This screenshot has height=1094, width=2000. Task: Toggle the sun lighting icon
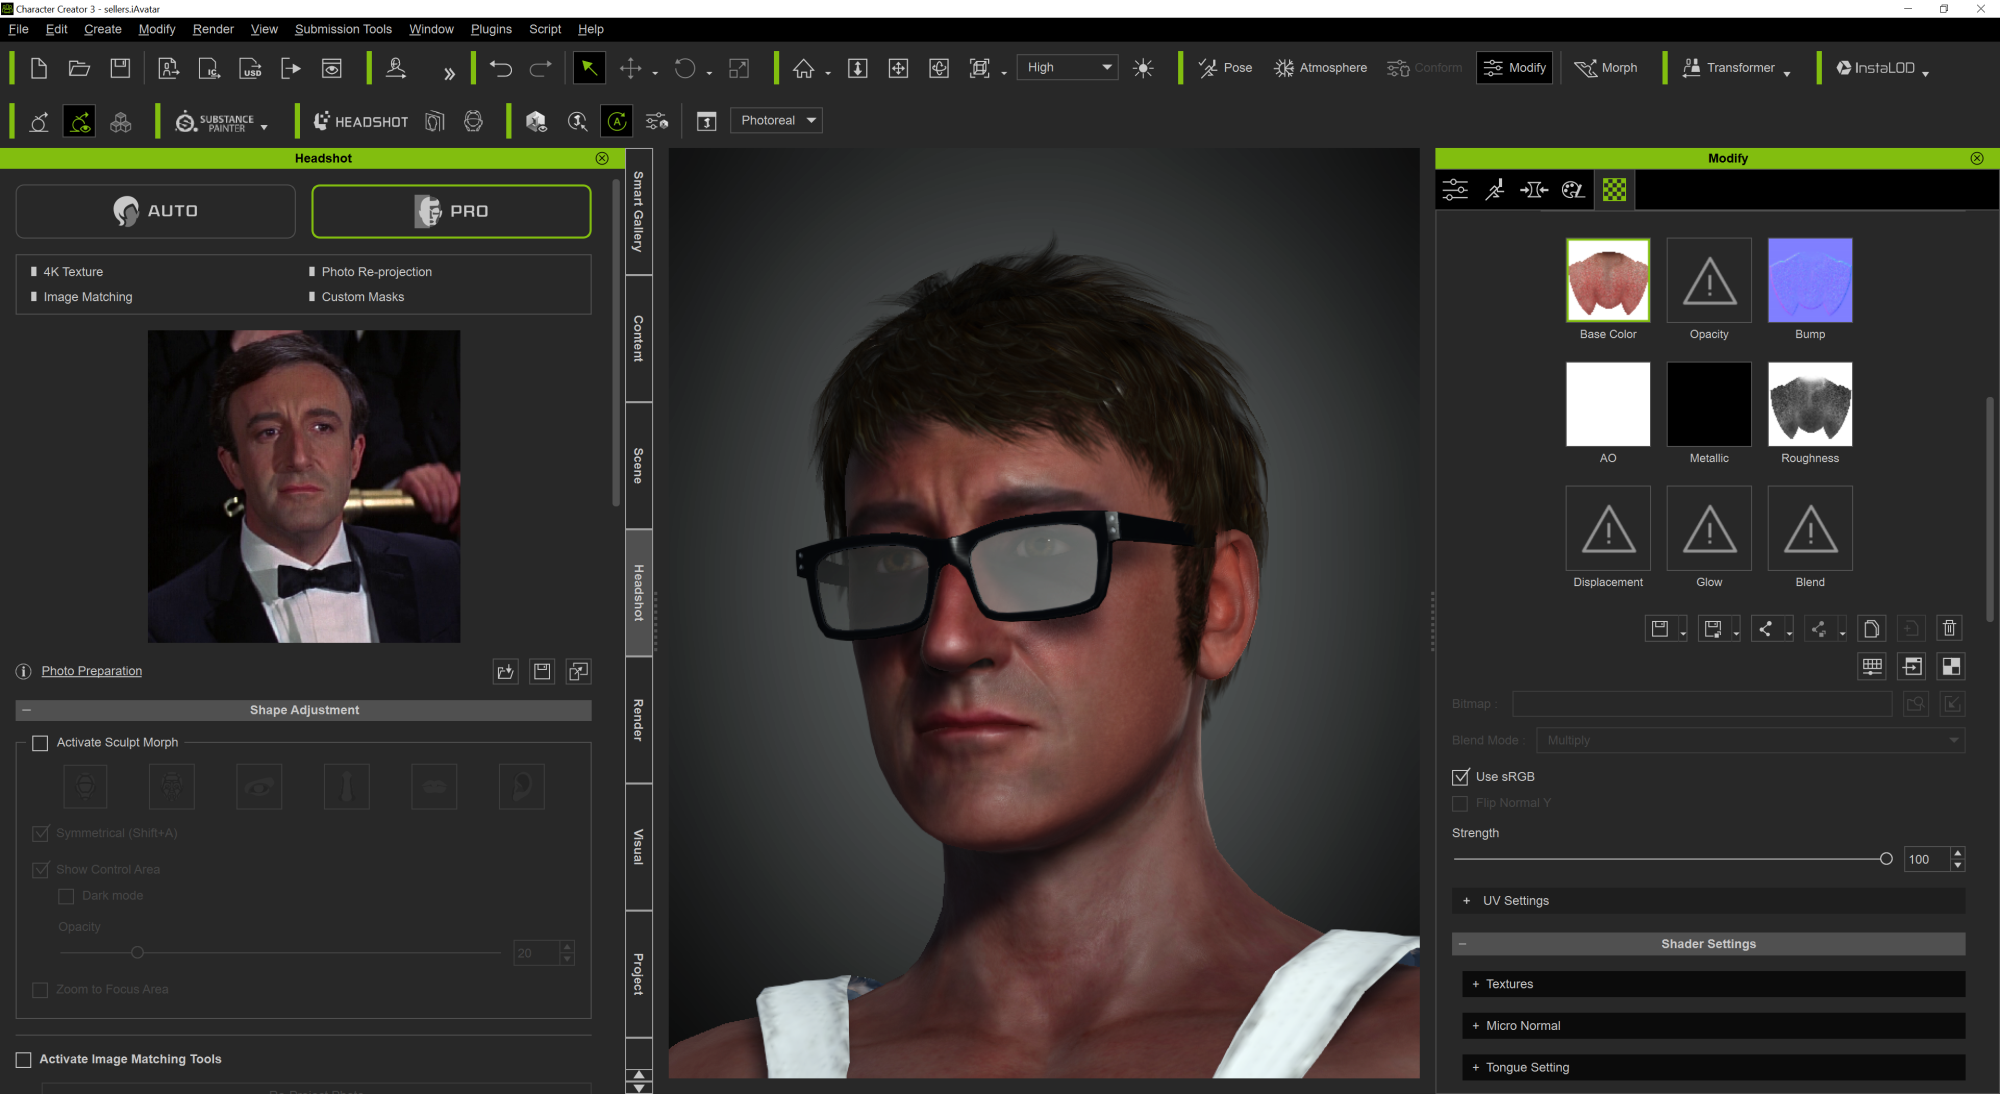[x=1143, y=68]
